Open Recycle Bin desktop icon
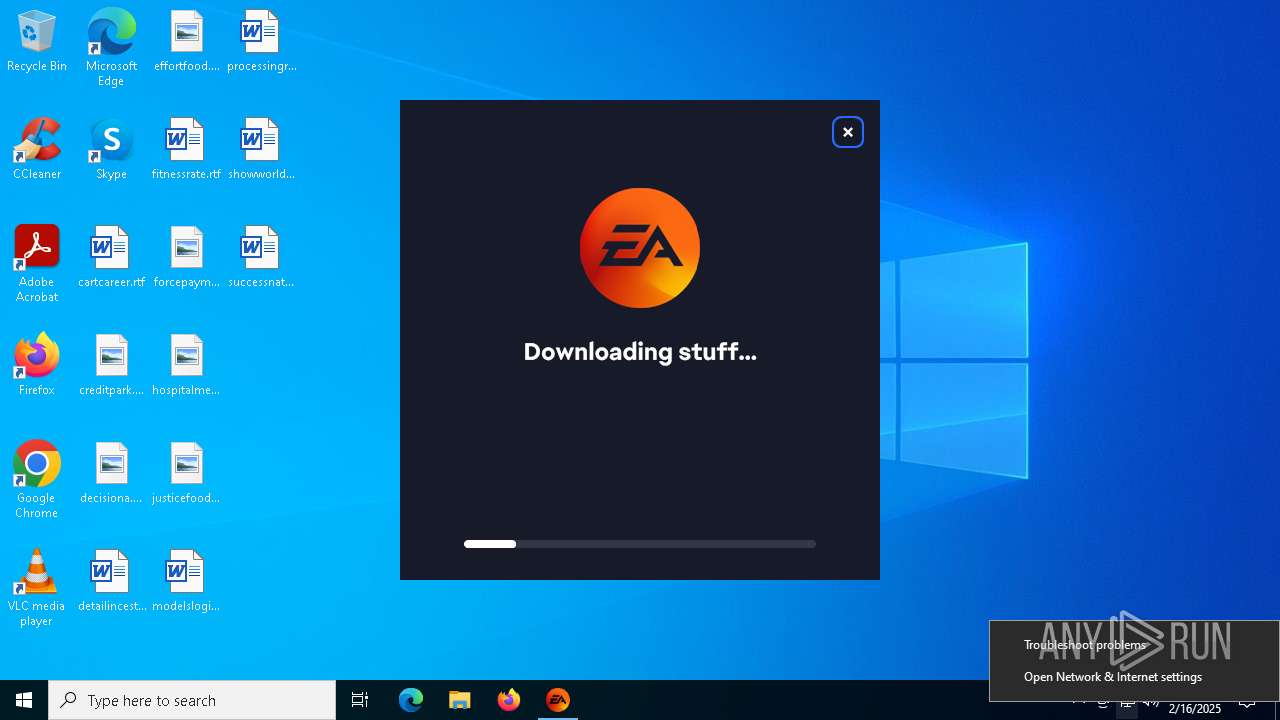This screenshot has width=1280, height=720. (37, 42)
